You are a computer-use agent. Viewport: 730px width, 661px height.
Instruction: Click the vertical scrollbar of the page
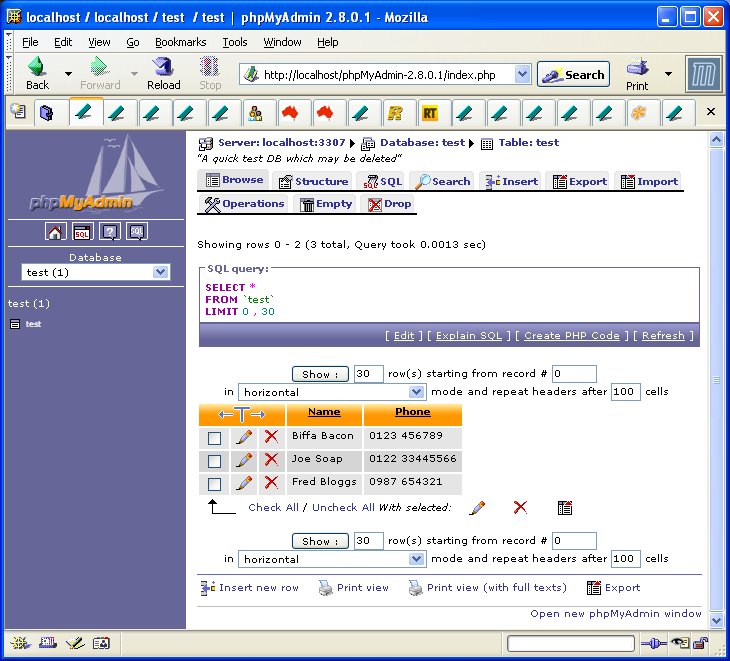(x=714, y=380)
